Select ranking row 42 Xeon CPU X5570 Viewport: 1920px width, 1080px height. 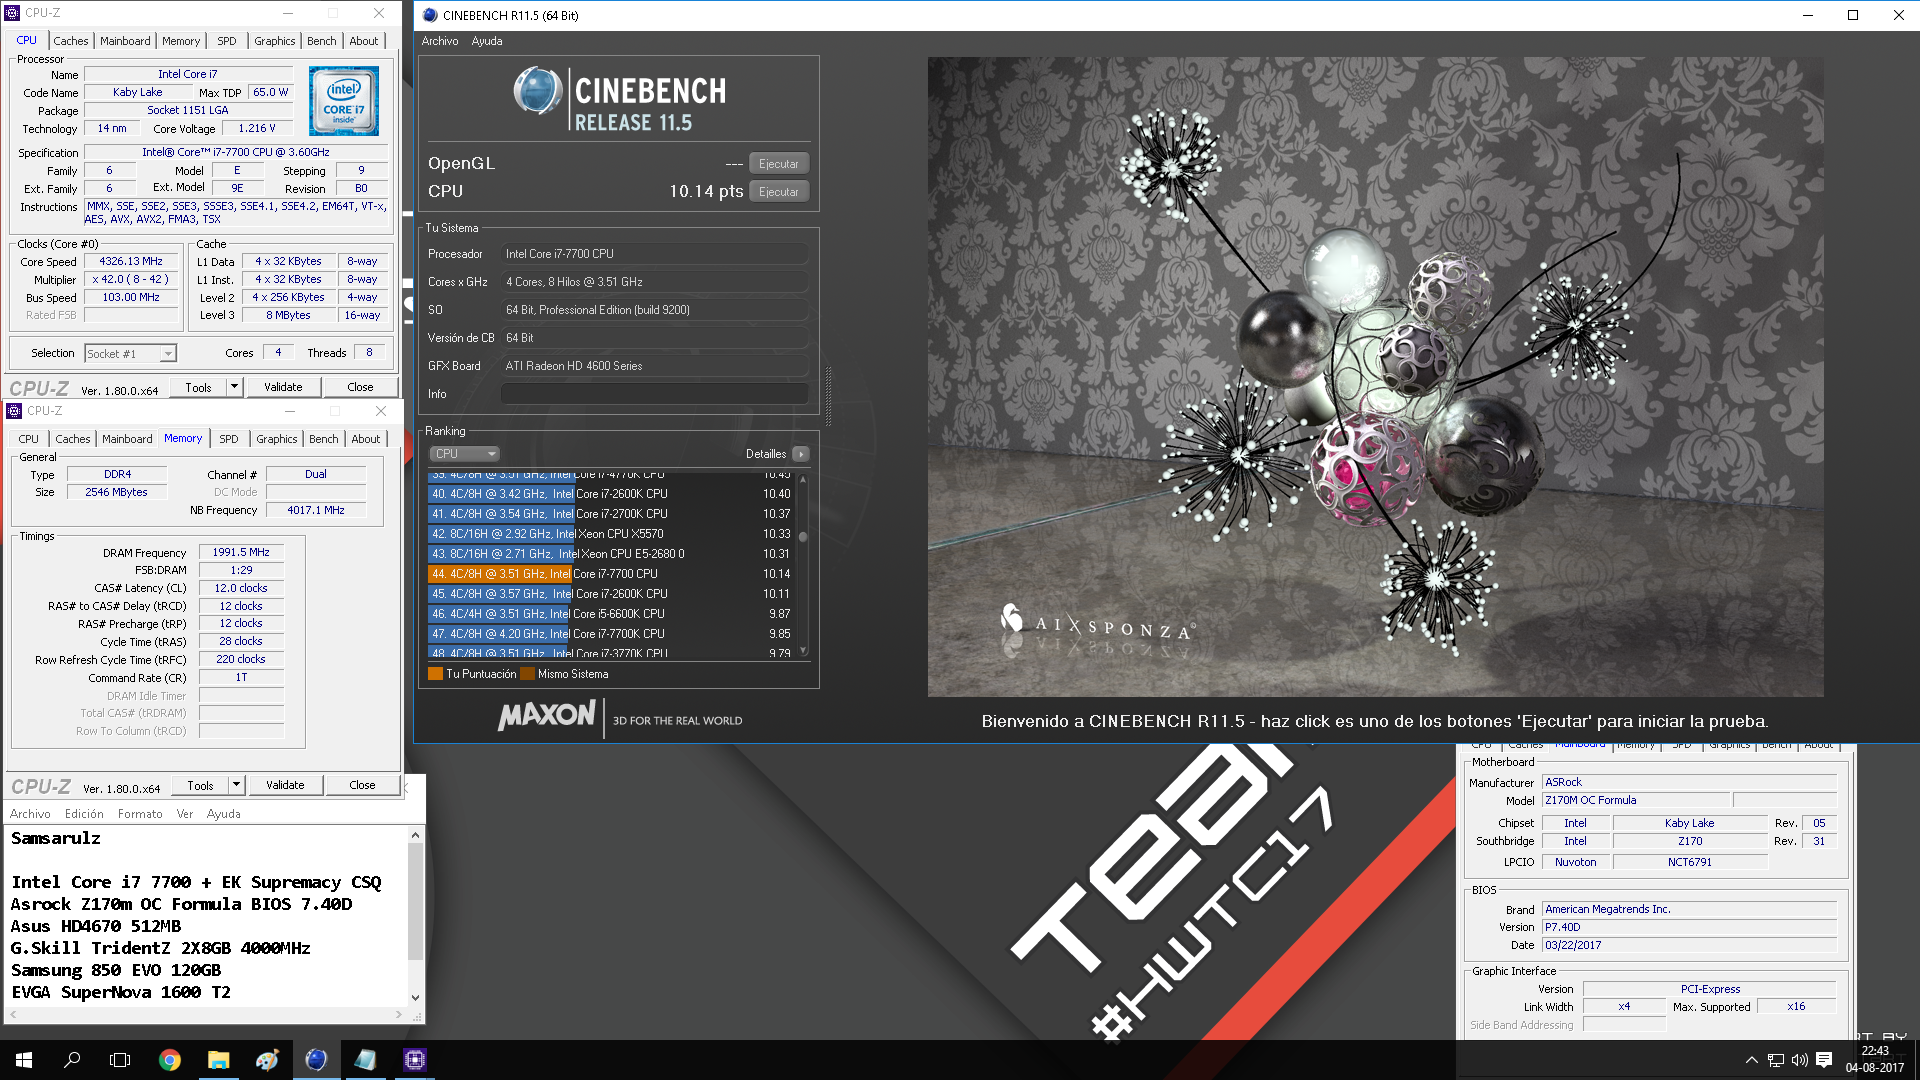click(611, 534)
